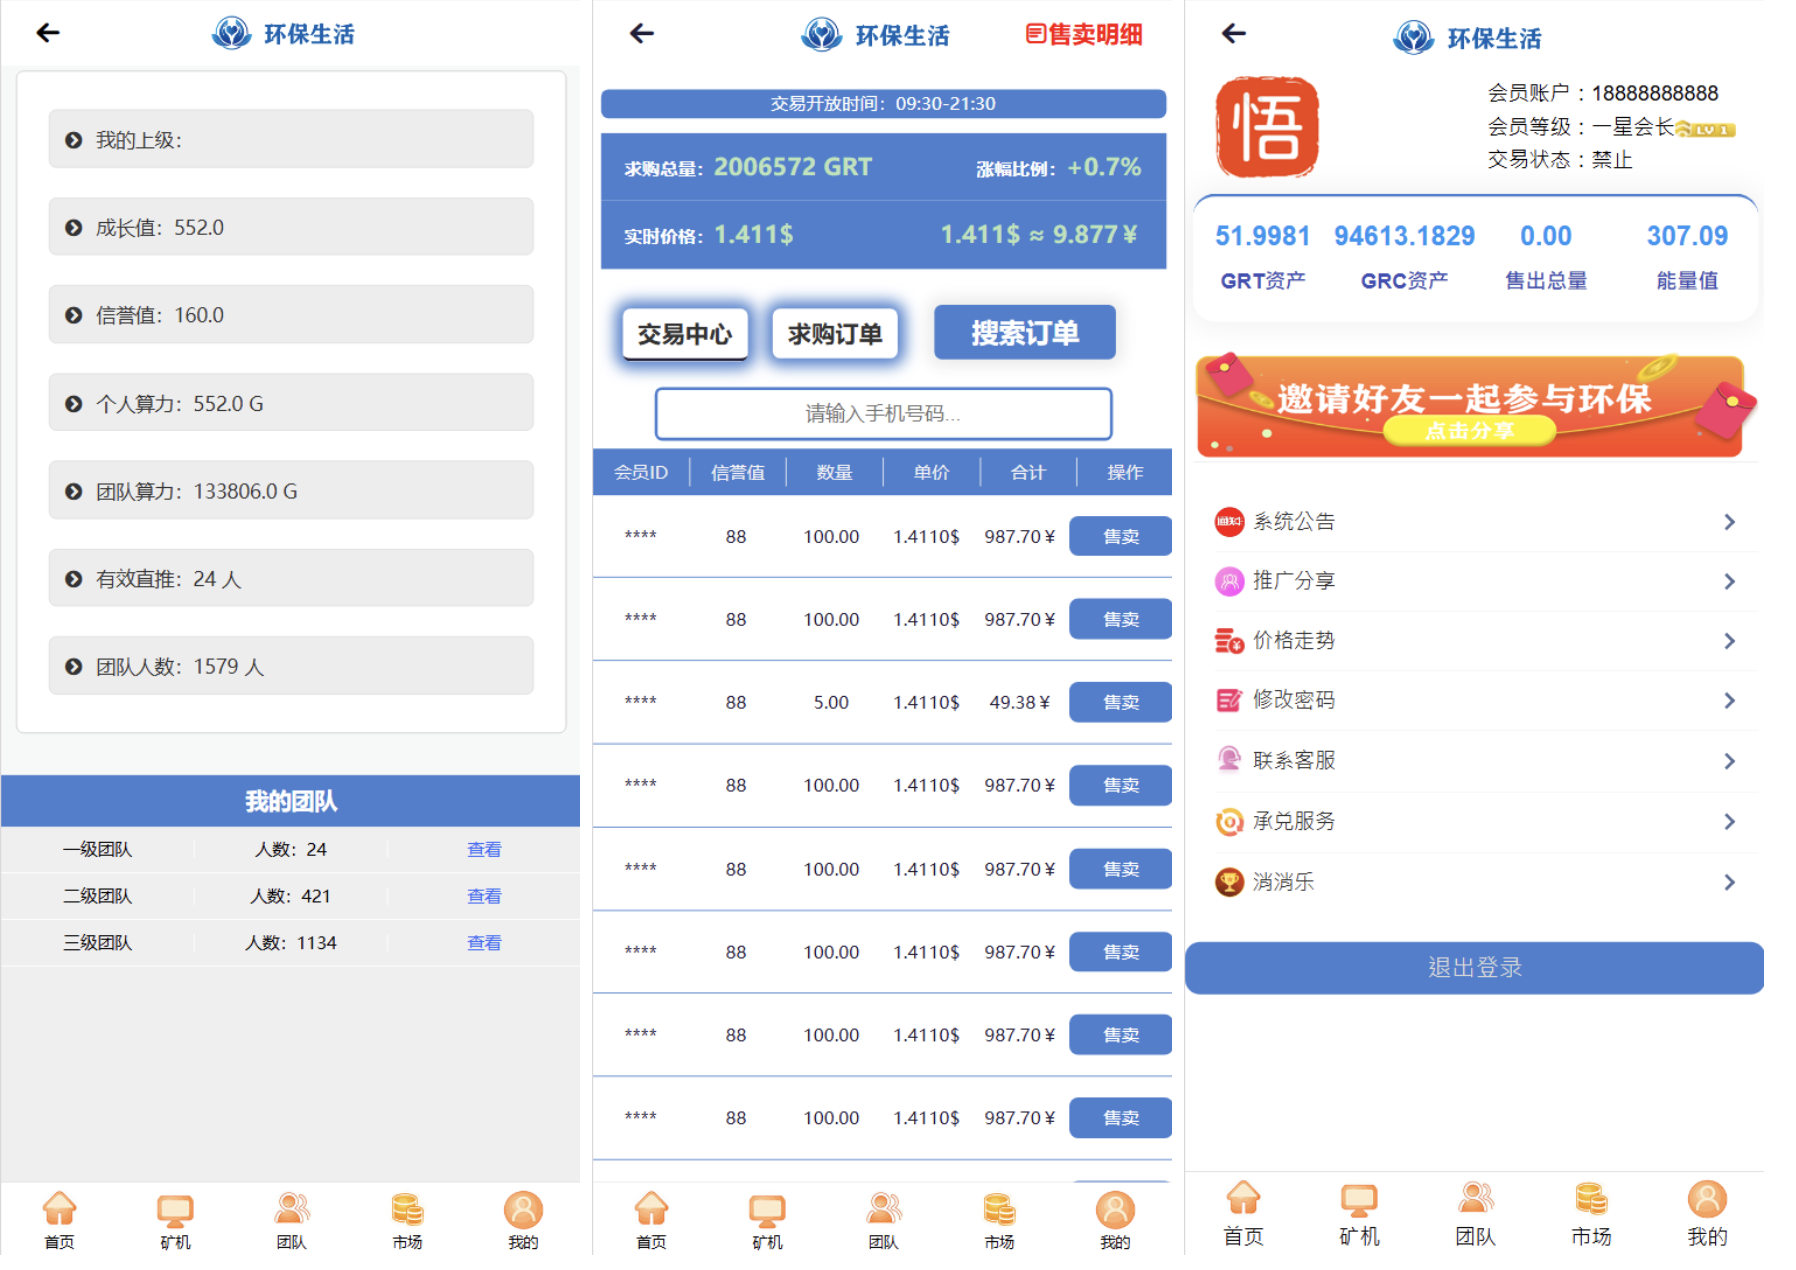This screenshot has height=1270, width=1796.
Task: View the 二级团队 members via 查看
Action: (x=484, y=896)
